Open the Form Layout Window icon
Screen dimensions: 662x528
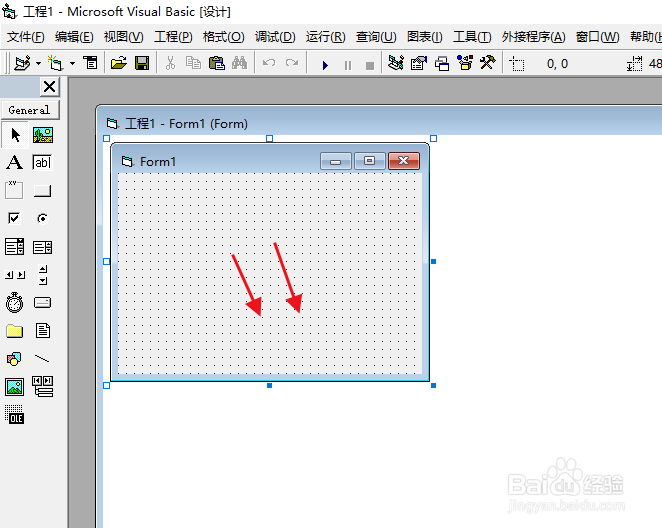(442, 64)
